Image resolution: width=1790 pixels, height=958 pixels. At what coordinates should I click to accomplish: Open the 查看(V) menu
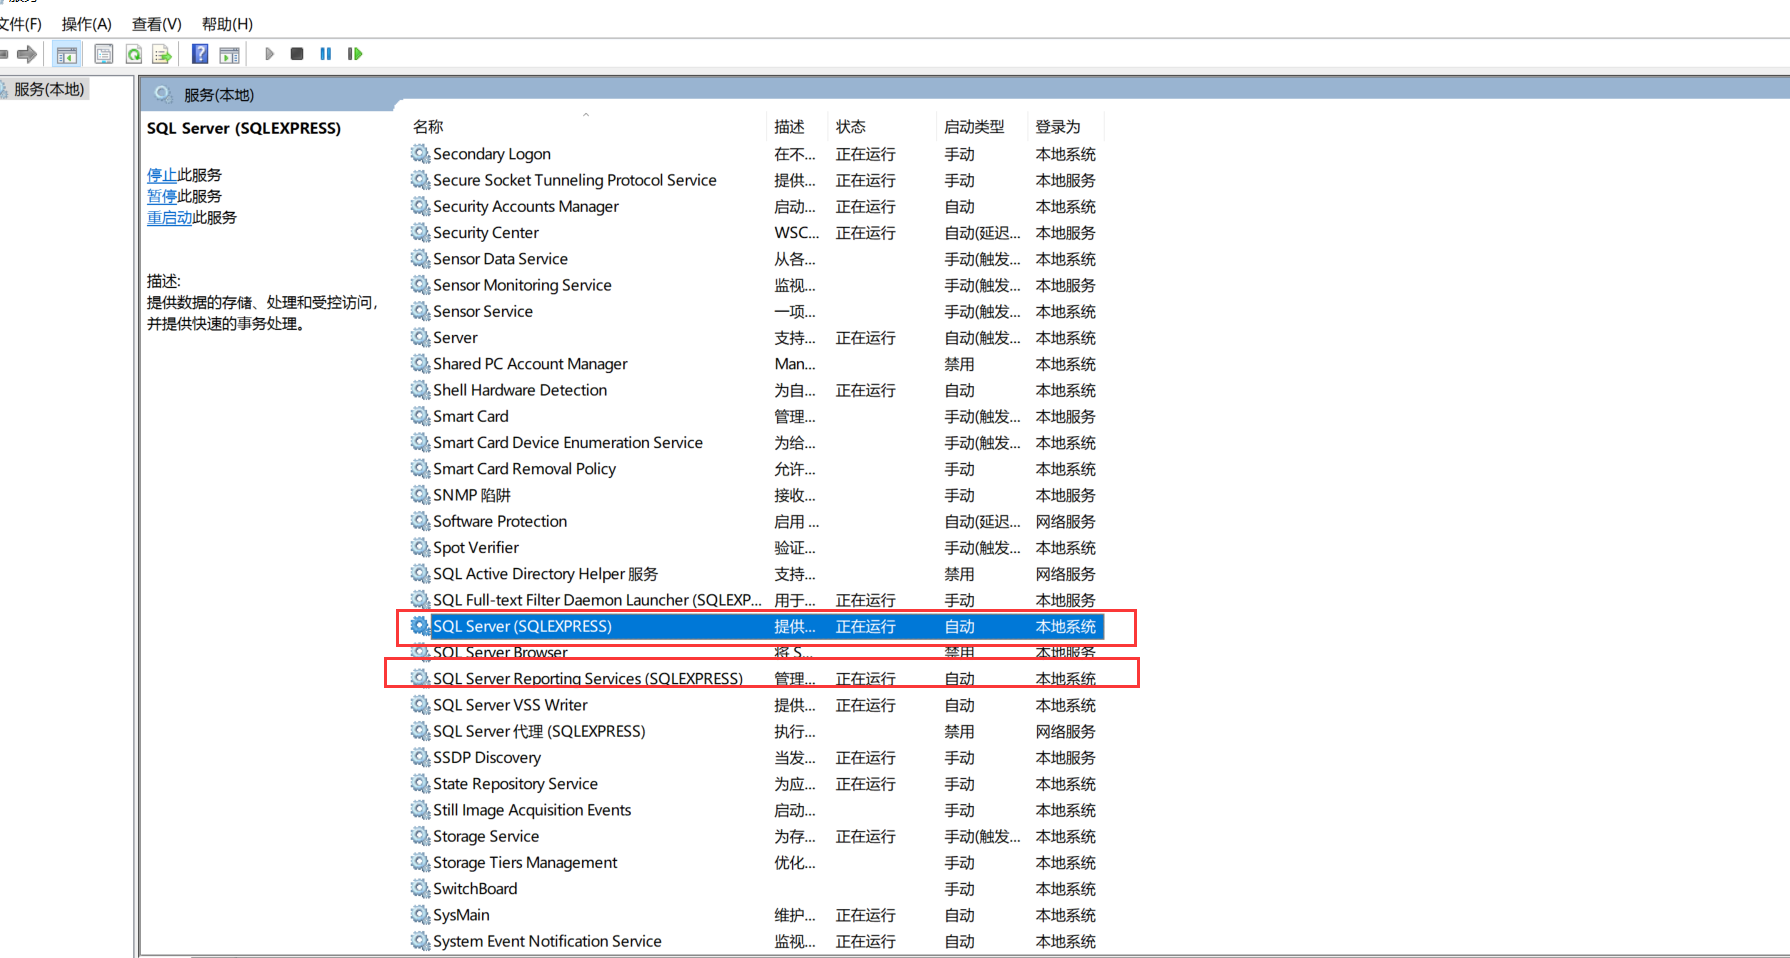coord(156,24)
